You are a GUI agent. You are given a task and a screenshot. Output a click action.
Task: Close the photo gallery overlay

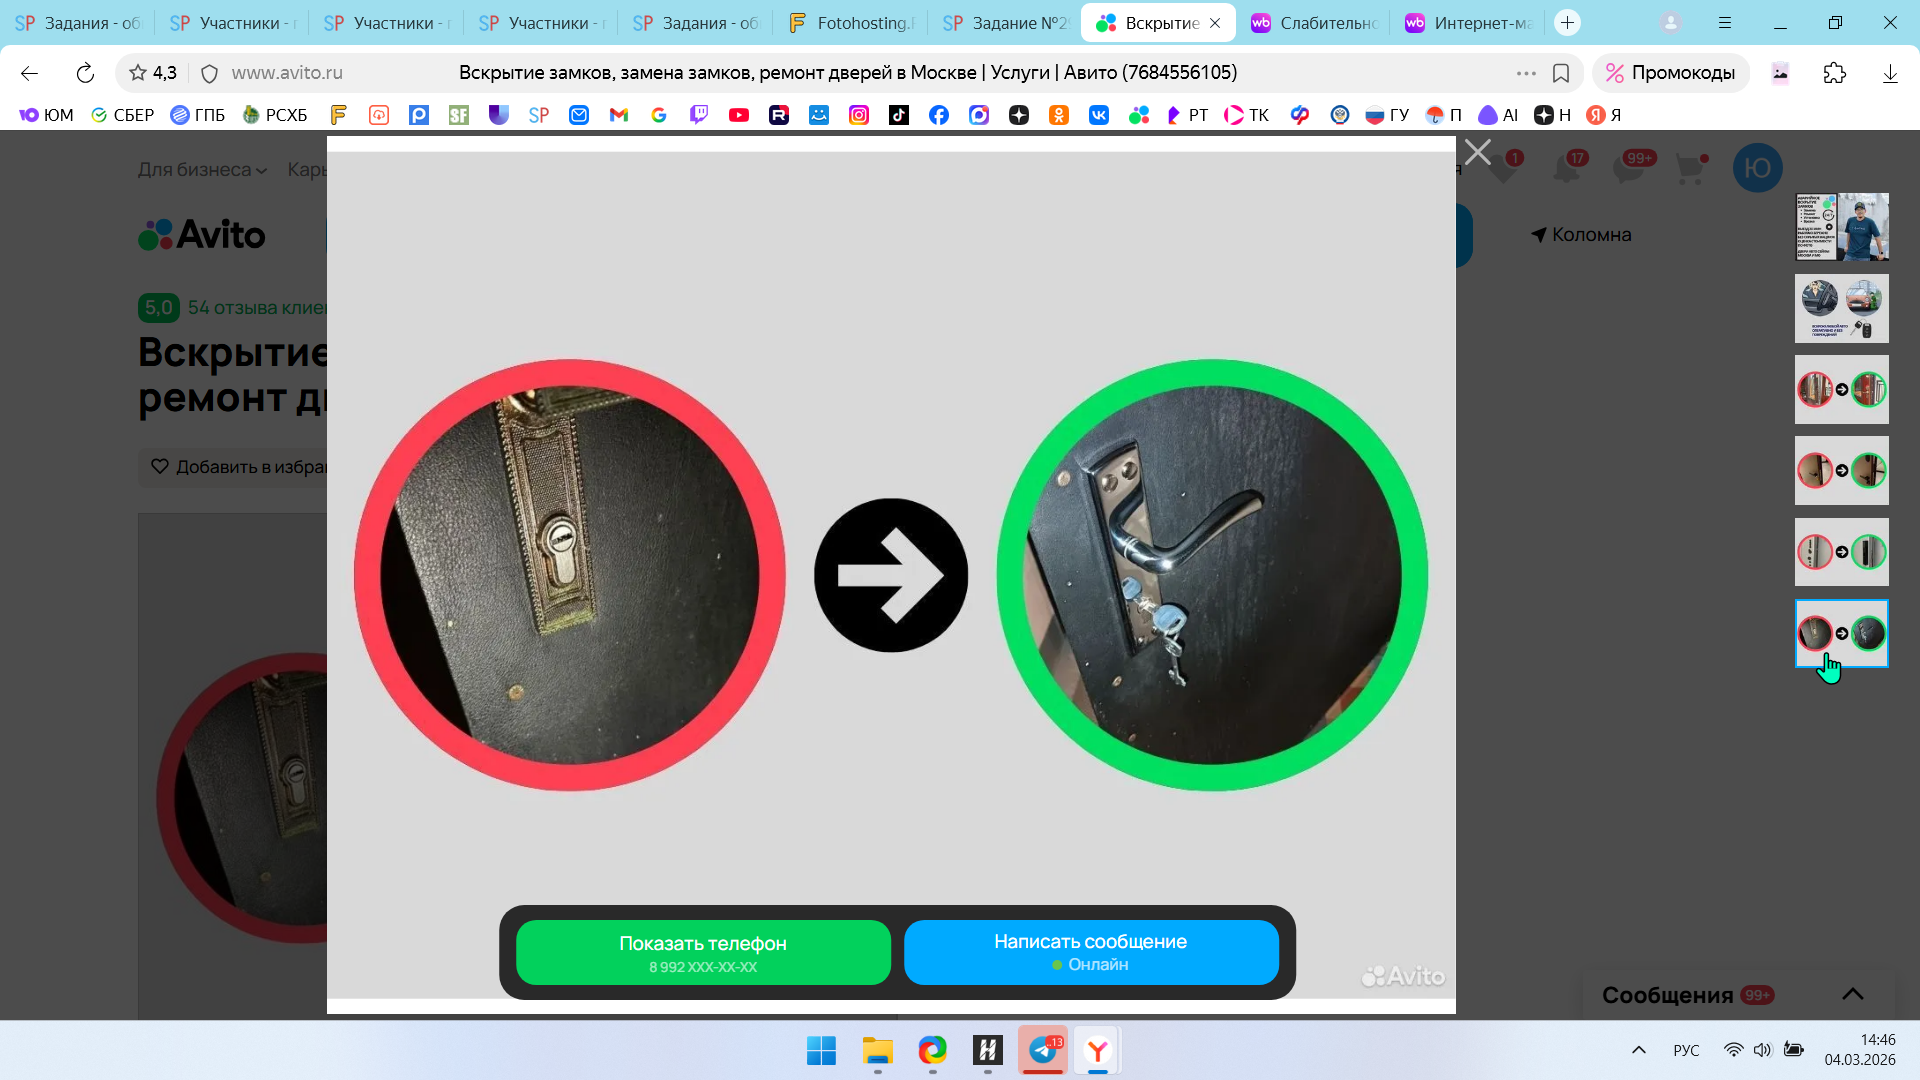pyautogui.click(x=1477, y=152)
